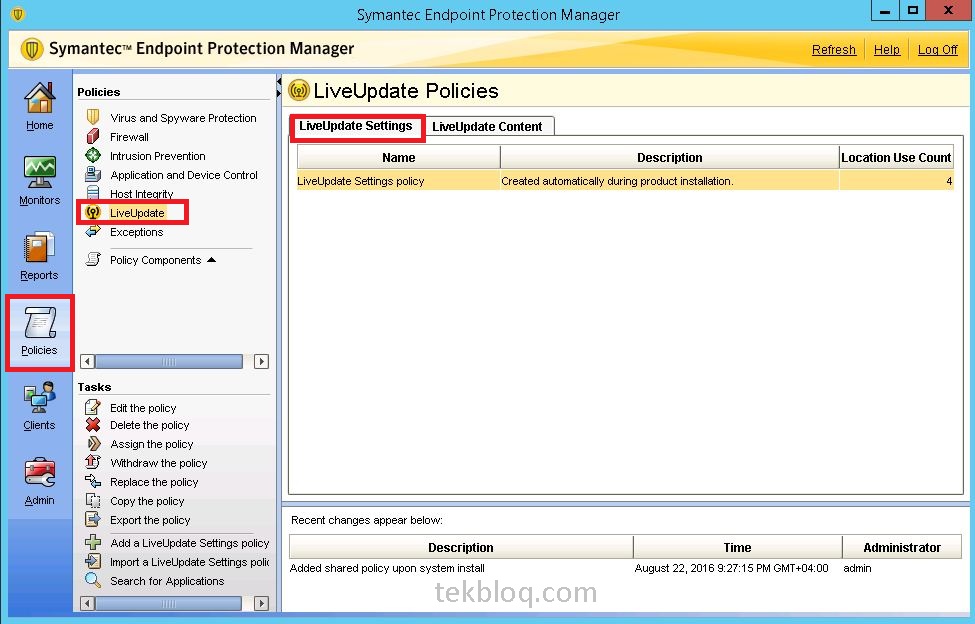Click the Tasks list horizontal scrollbar thumb
Screen dimensions: 975x624
click(169, 603)
